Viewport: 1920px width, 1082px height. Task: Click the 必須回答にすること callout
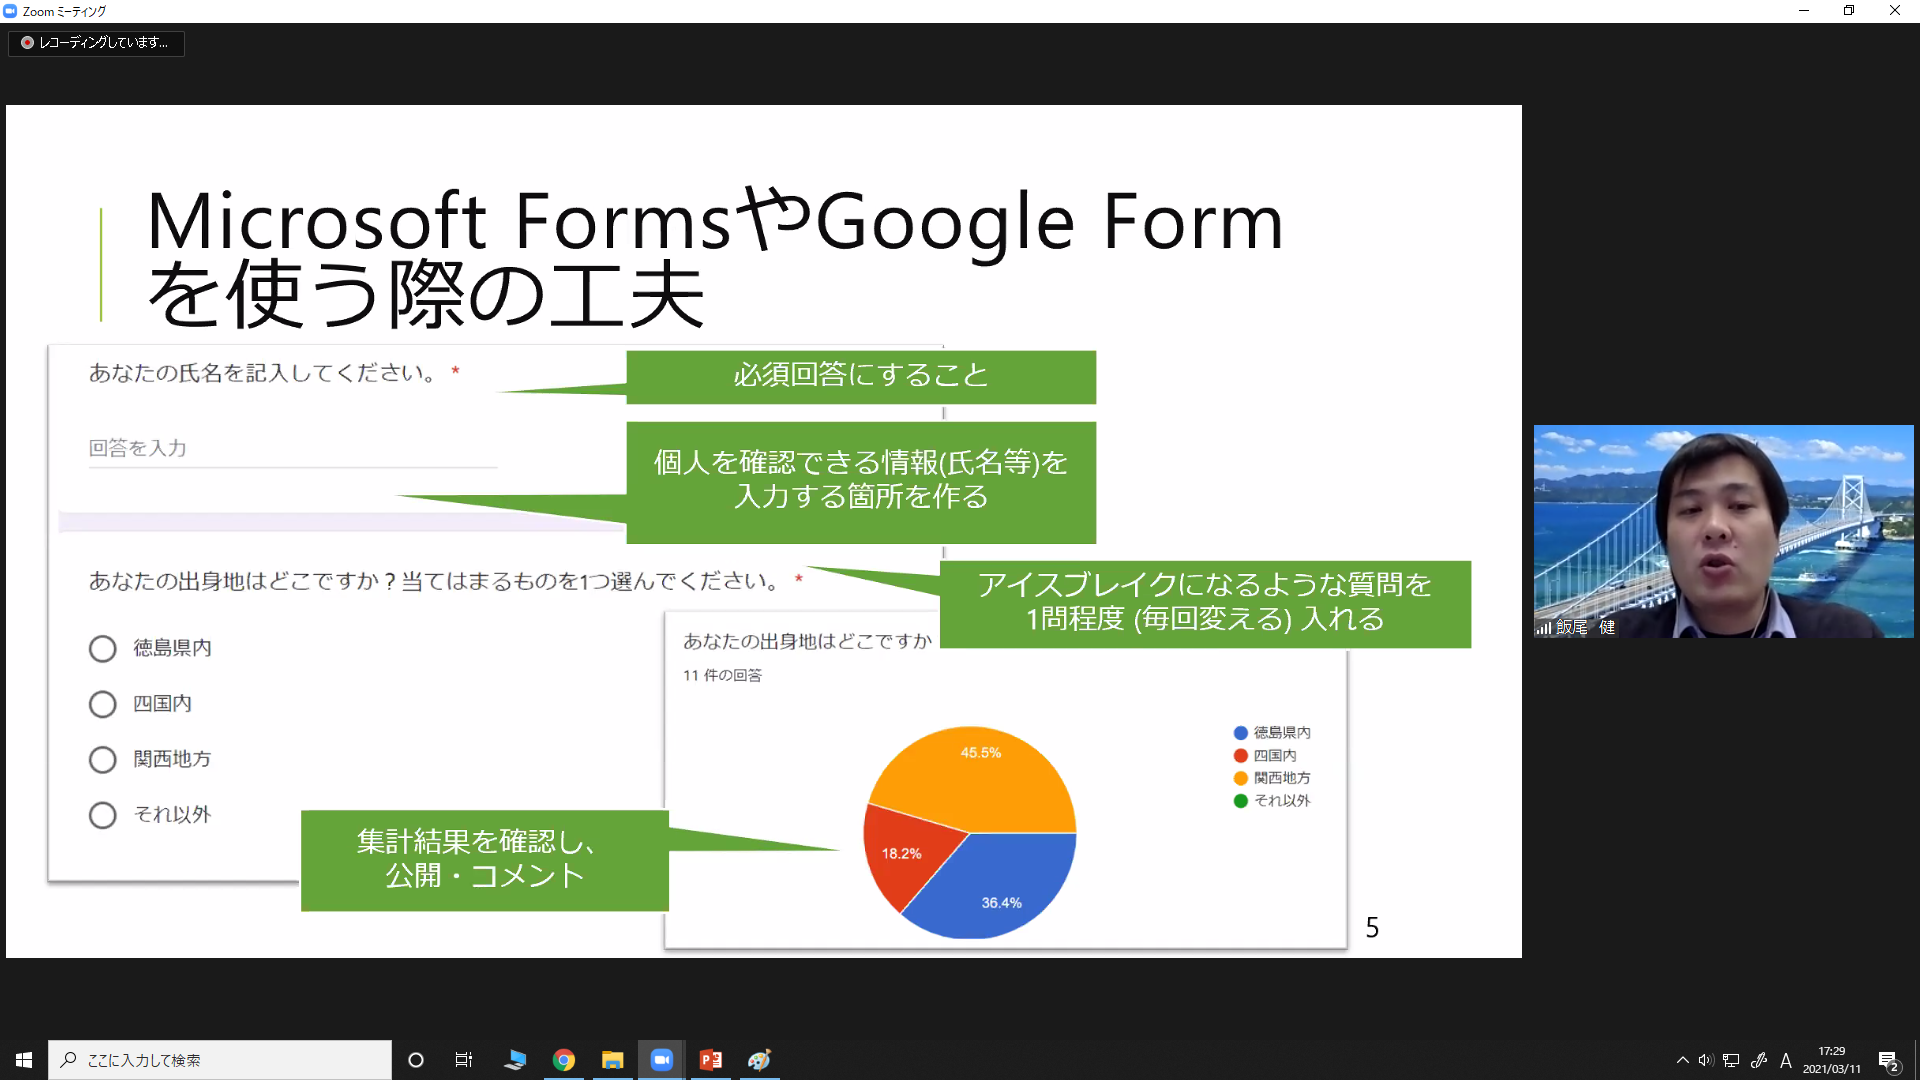click(x=861, y=377)
